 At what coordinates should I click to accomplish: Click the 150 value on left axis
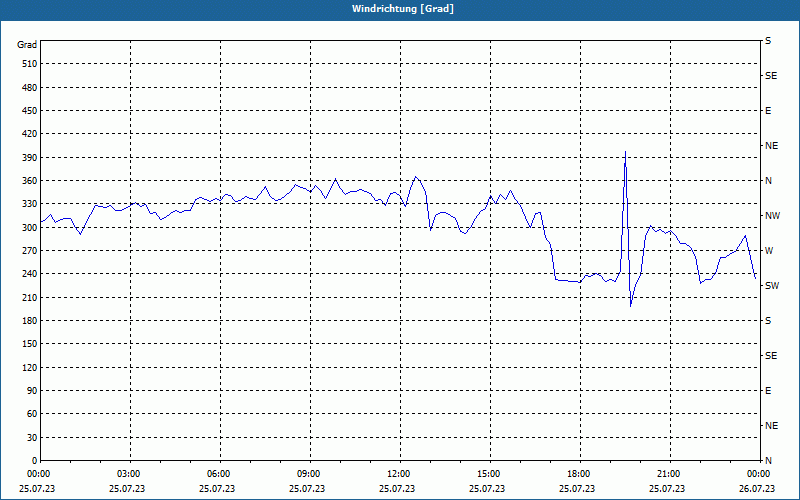(30, 344)
